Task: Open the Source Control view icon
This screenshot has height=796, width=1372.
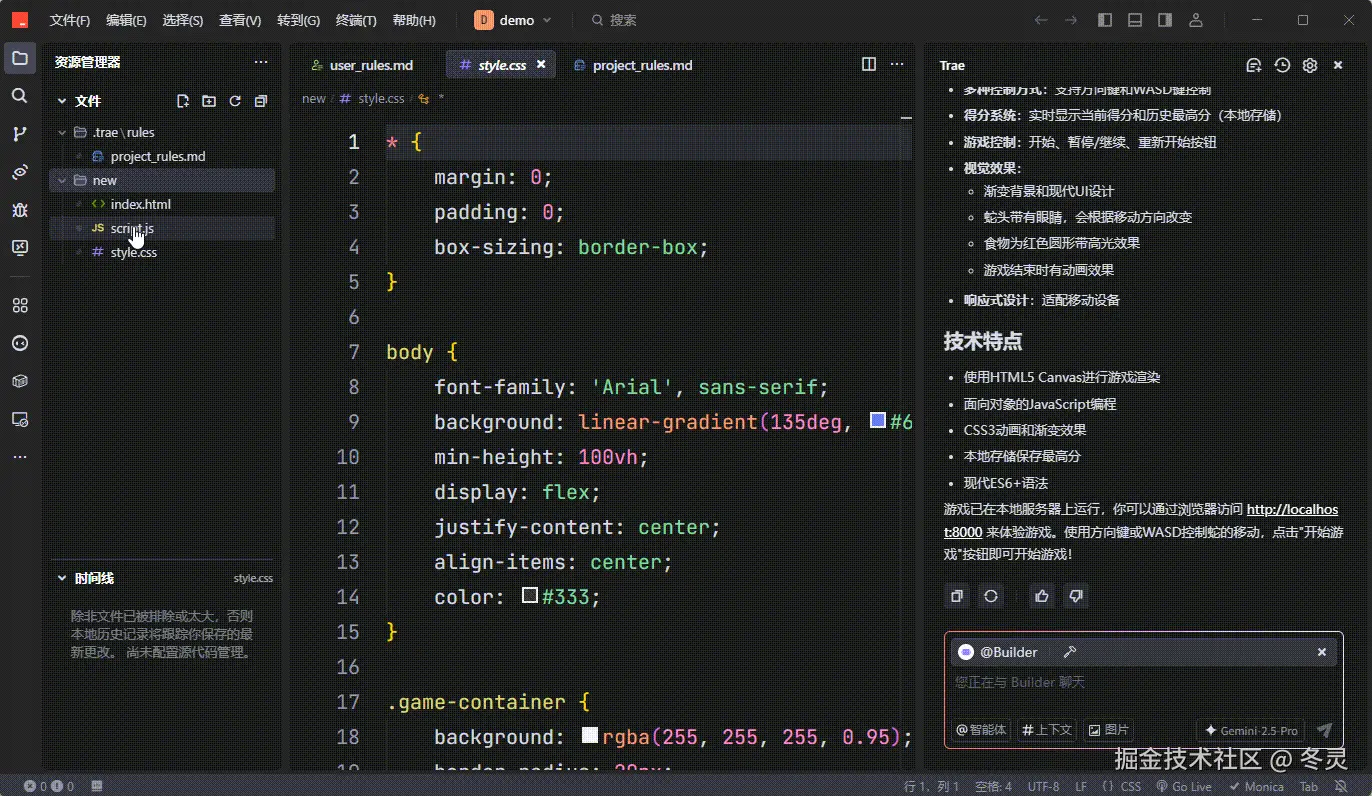Action: click(x=20, y=134)
